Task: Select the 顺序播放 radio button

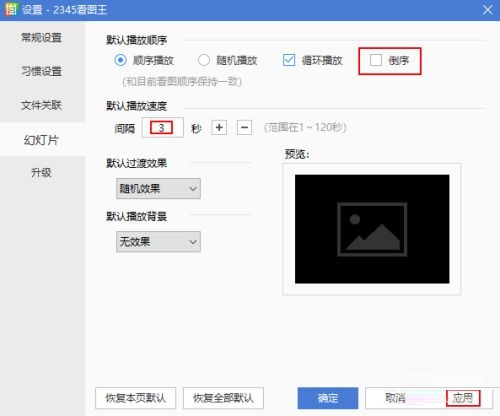Action: coord(120,60)
